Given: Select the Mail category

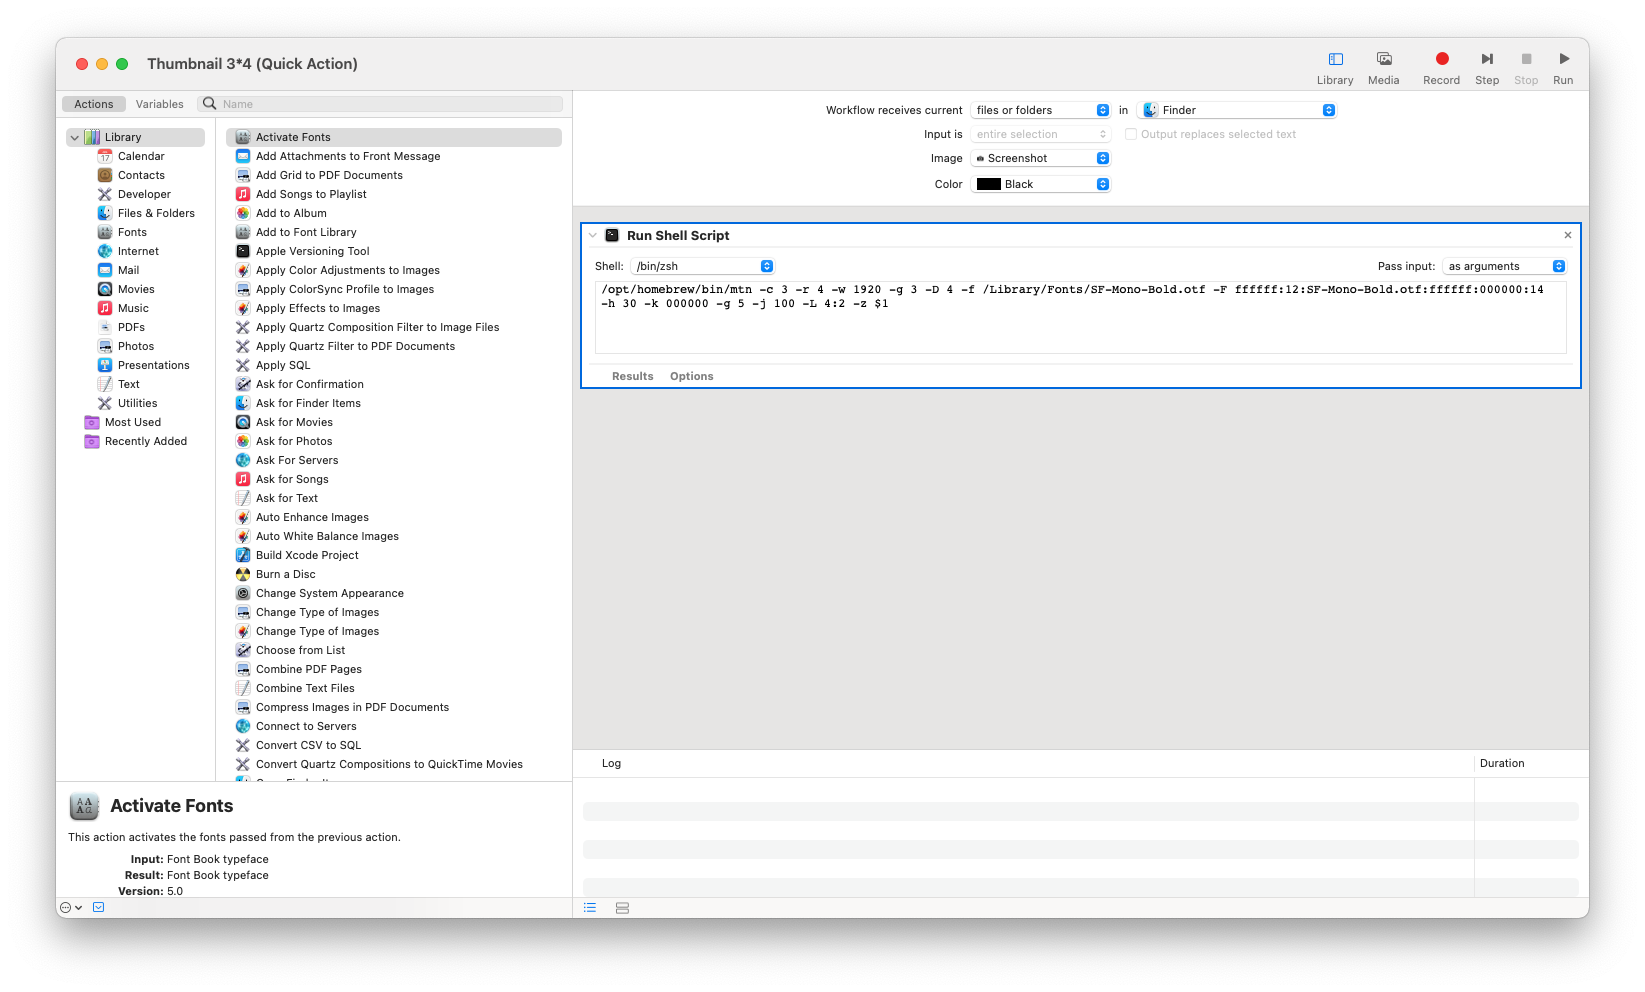Looking at the screenshot, I should click(x=128, y=270).
